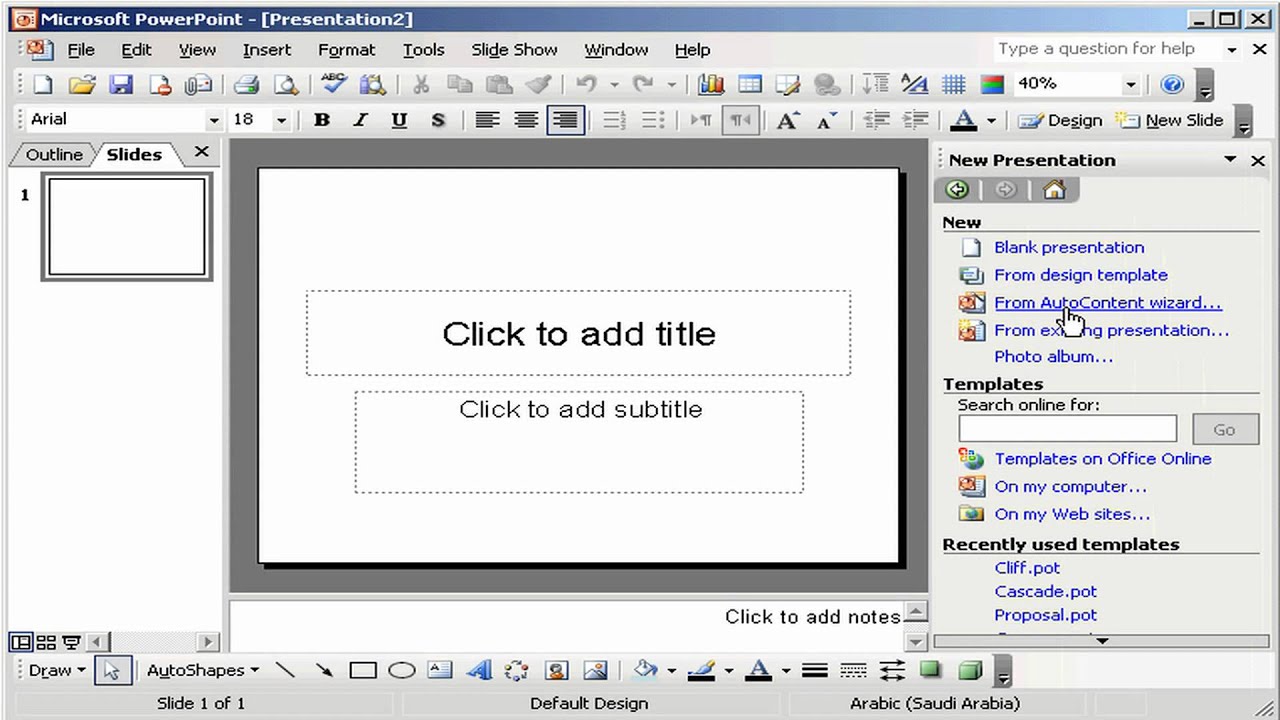Open the font size 18 dropdown
This screenshot has height=720, width=1280.
point(281,120)
